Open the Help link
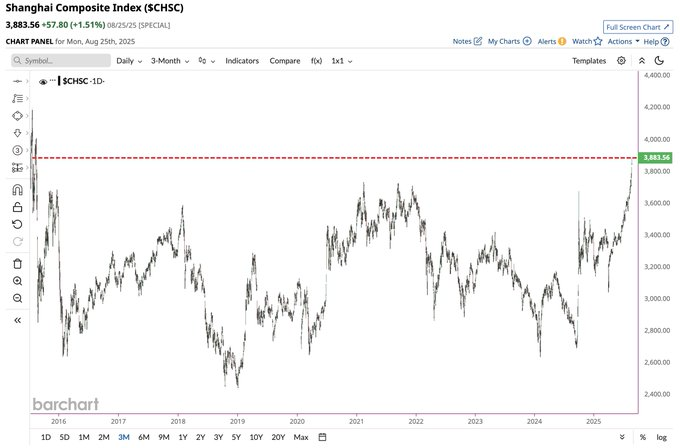The width and height of the screenshot is (680, 448). 656,42
